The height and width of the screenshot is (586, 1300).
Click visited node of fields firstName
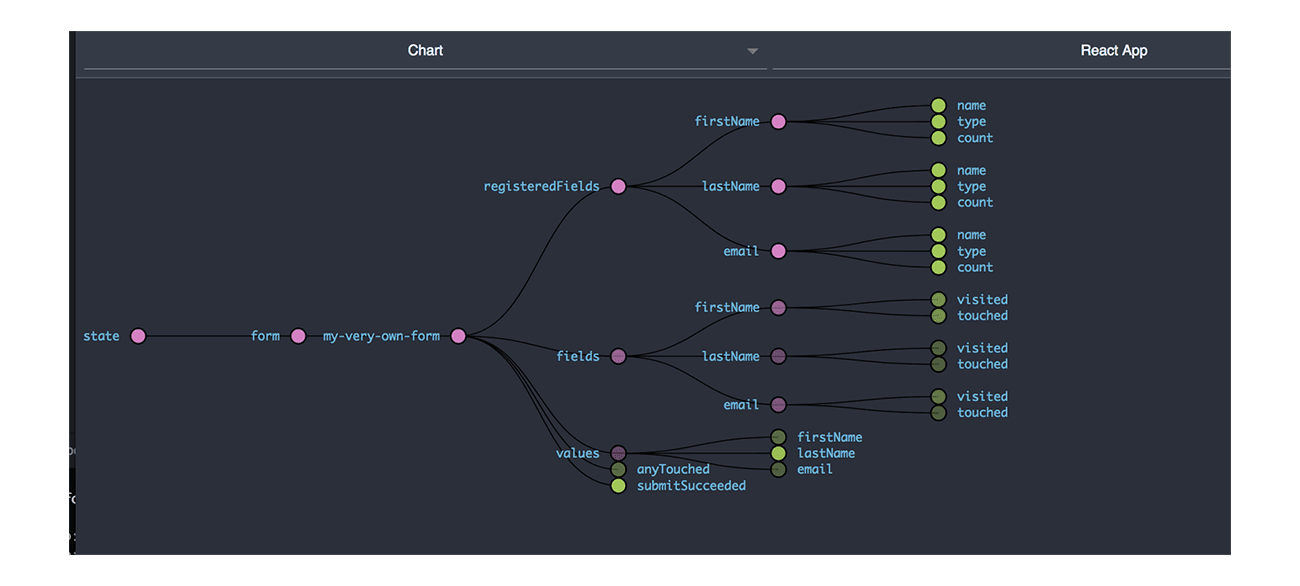(x=938, y=299)
